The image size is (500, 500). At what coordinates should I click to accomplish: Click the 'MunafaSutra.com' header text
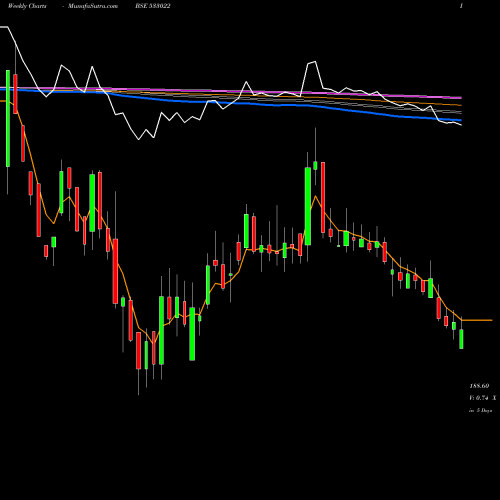pyautogui.click(x=93, y=6)
